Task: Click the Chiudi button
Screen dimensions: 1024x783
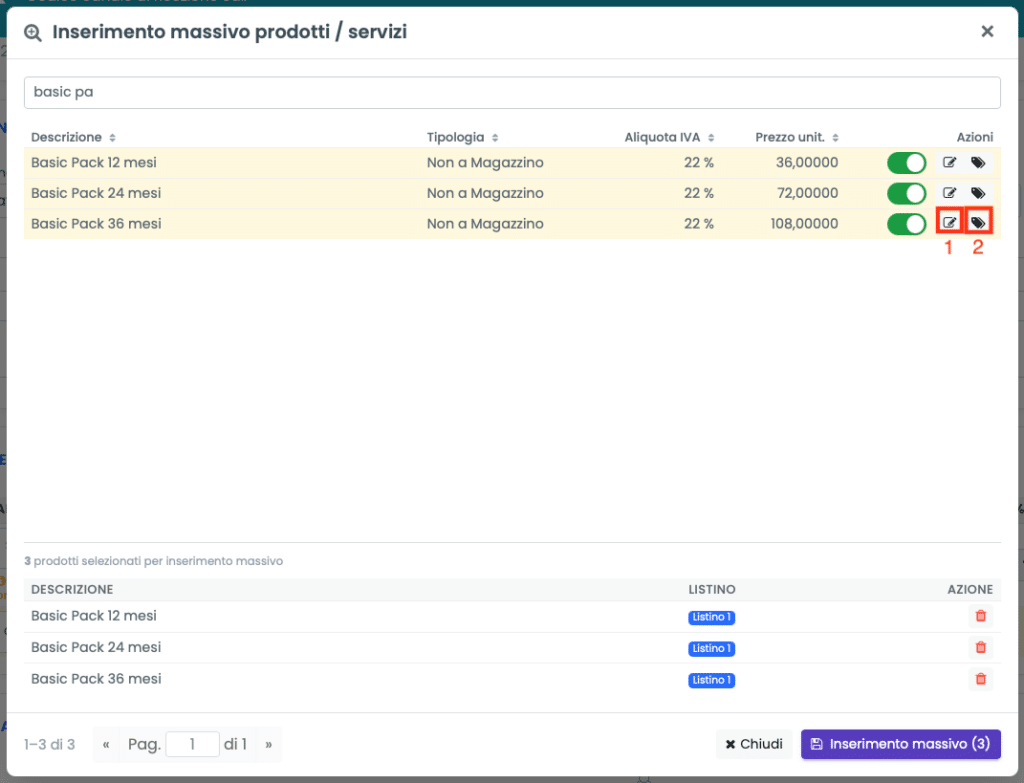Action: pyautogui.click(x=754, y=744)
